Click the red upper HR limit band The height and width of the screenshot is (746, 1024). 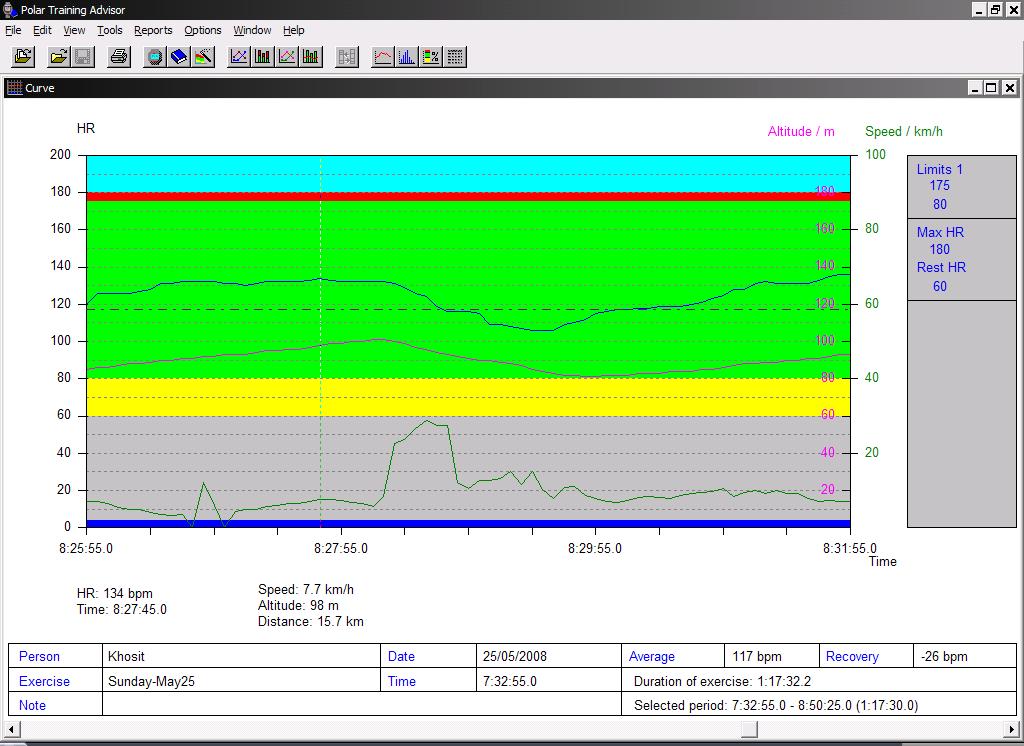pyautogui.click(x=468, y=197)
